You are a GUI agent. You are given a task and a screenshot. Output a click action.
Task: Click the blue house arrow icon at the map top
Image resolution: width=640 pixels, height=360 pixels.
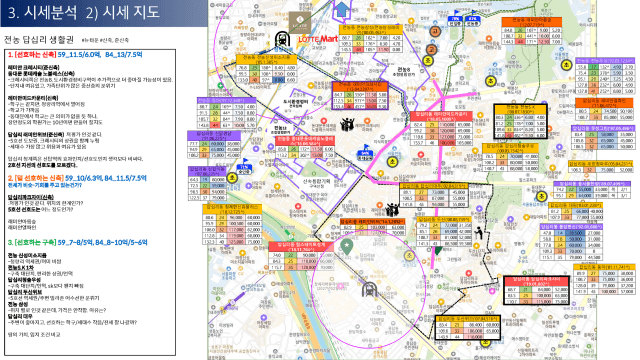pyautogui.click(x=342, y=10)
